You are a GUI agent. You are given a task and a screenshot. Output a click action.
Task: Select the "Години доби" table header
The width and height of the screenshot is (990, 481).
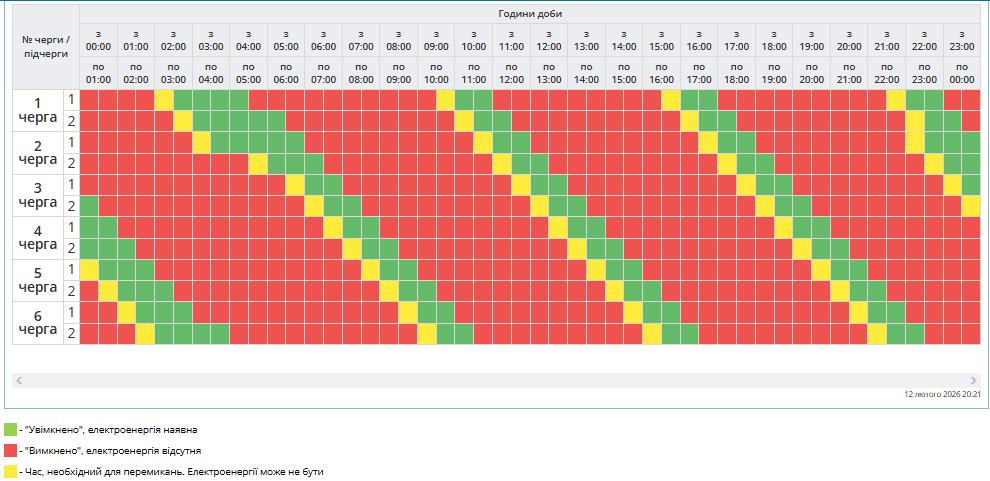click(530, 14)
